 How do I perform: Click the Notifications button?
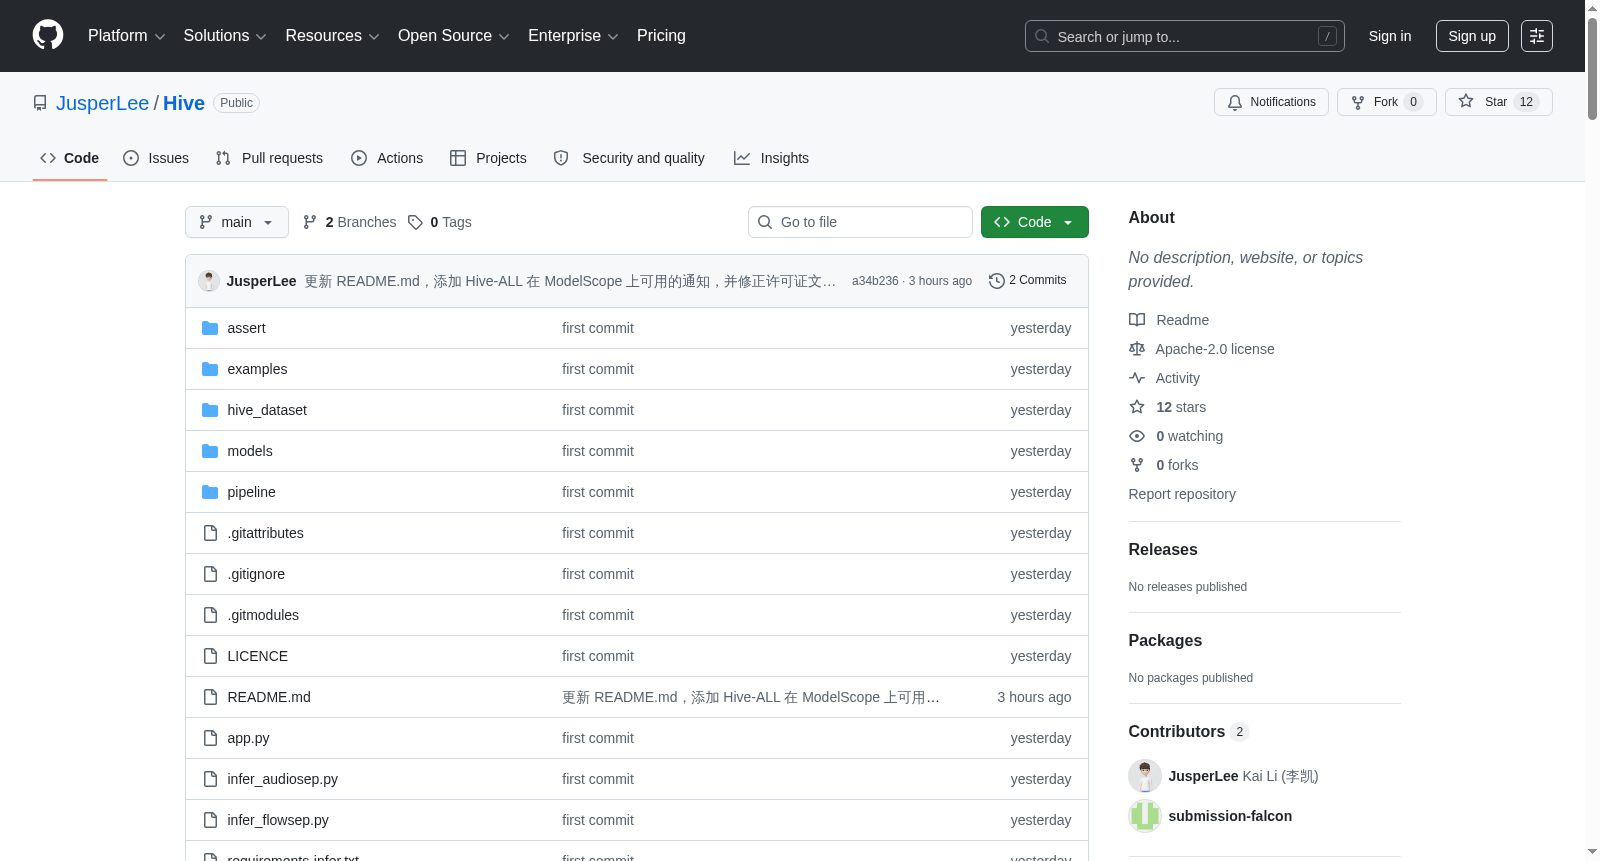pos(1271,102)
